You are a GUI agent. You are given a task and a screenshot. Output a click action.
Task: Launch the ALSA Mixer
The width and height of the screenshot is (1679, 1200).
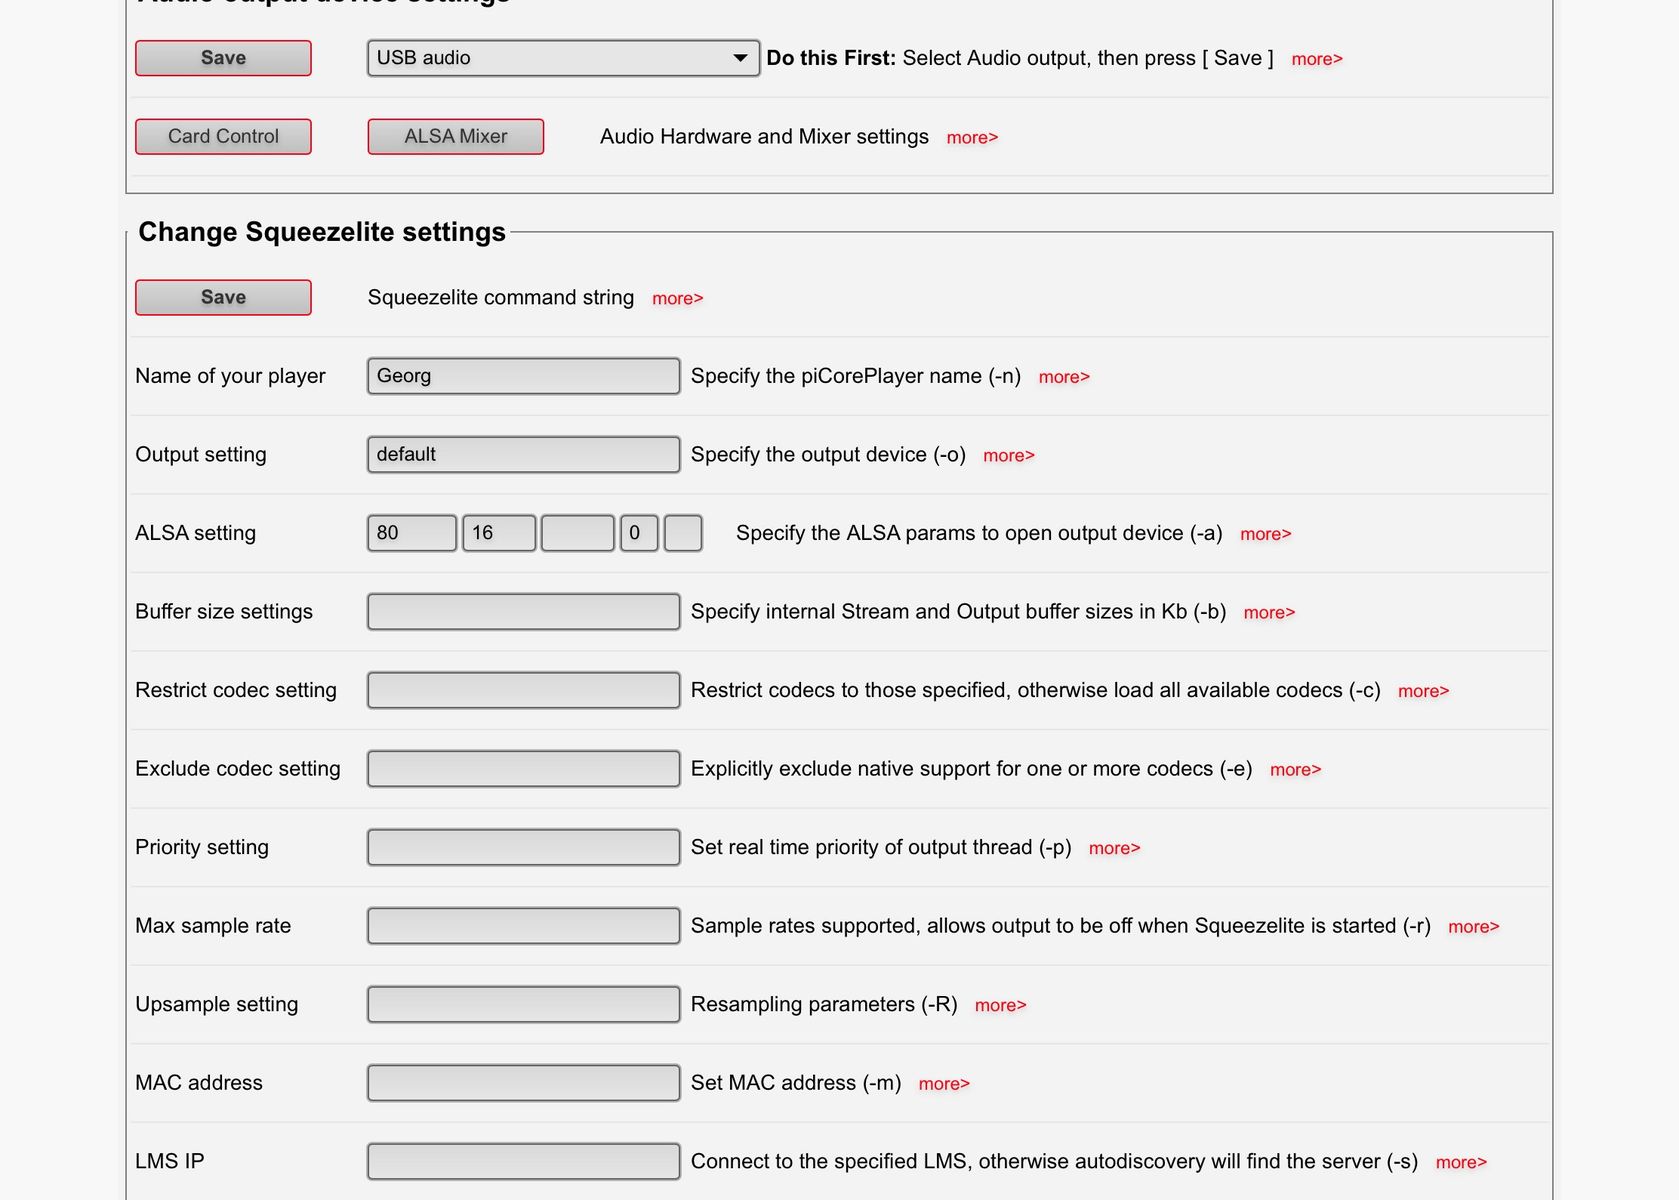click(456, 136)
